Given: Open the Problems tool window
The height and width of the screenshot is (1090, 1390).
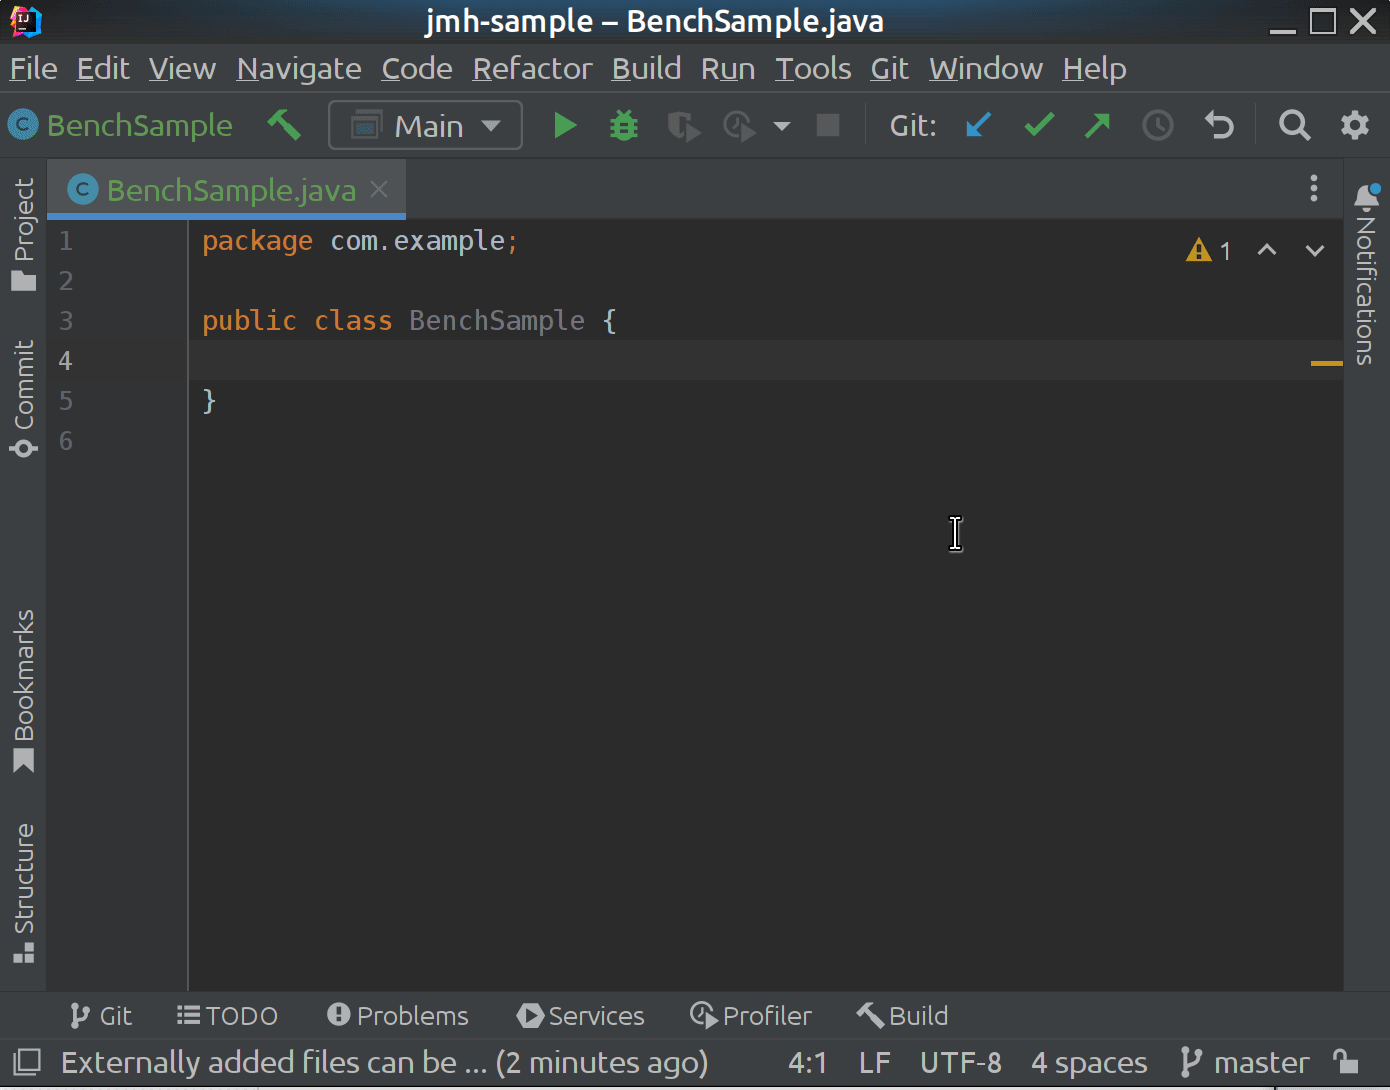Looking at the screenshot, I should pos(397,1016).
